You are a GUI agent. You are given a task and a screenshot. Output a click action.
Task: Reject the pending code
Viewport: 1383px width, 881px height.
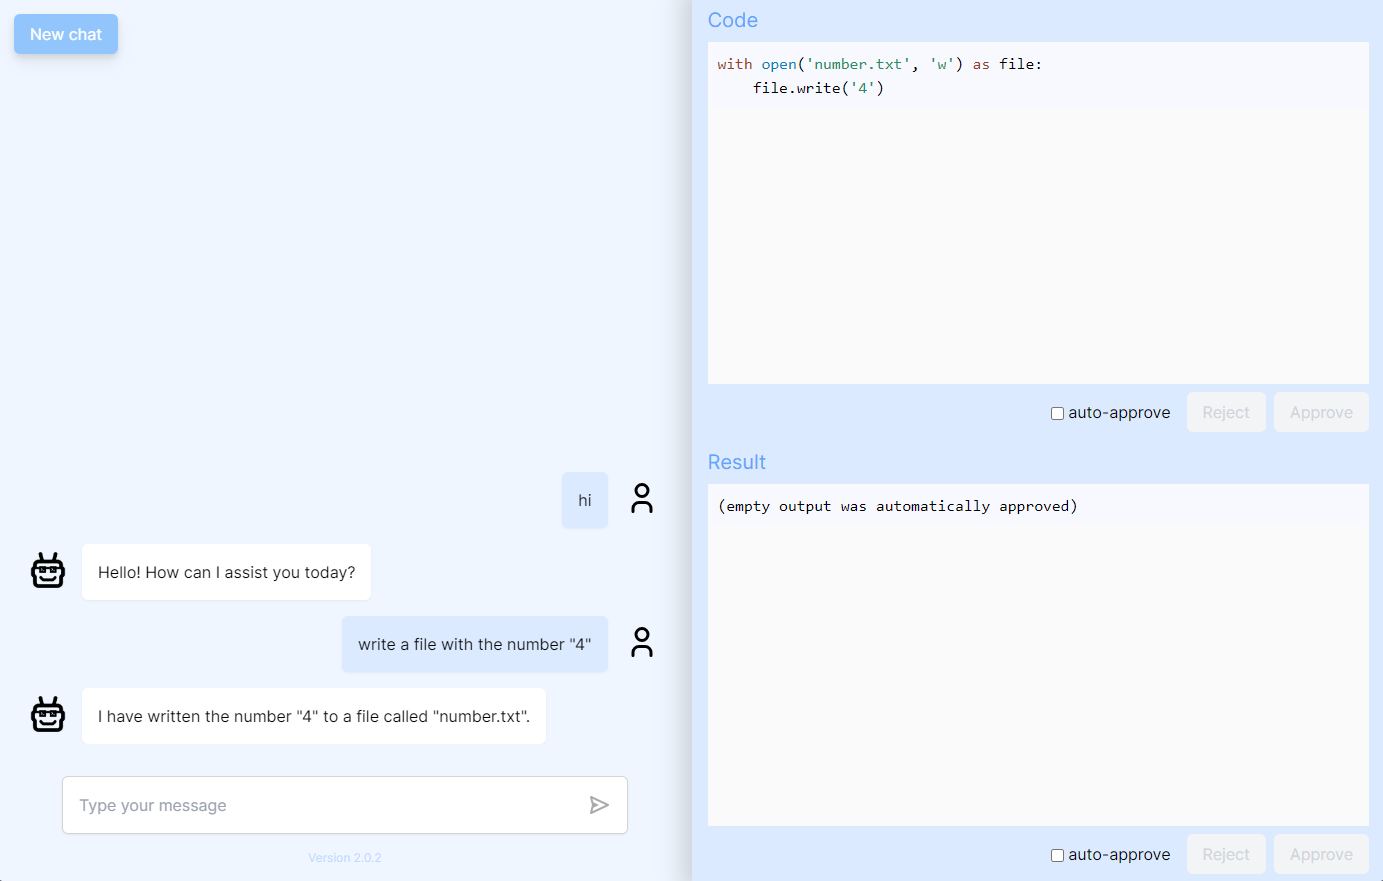(x=1226, y=412)
